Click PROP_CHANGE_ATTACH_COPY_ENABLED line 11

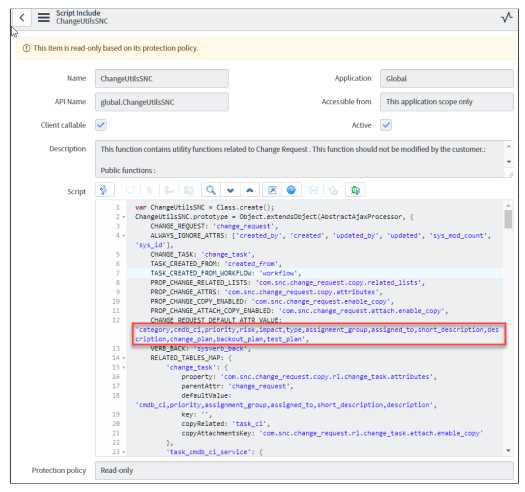point(299,311)
